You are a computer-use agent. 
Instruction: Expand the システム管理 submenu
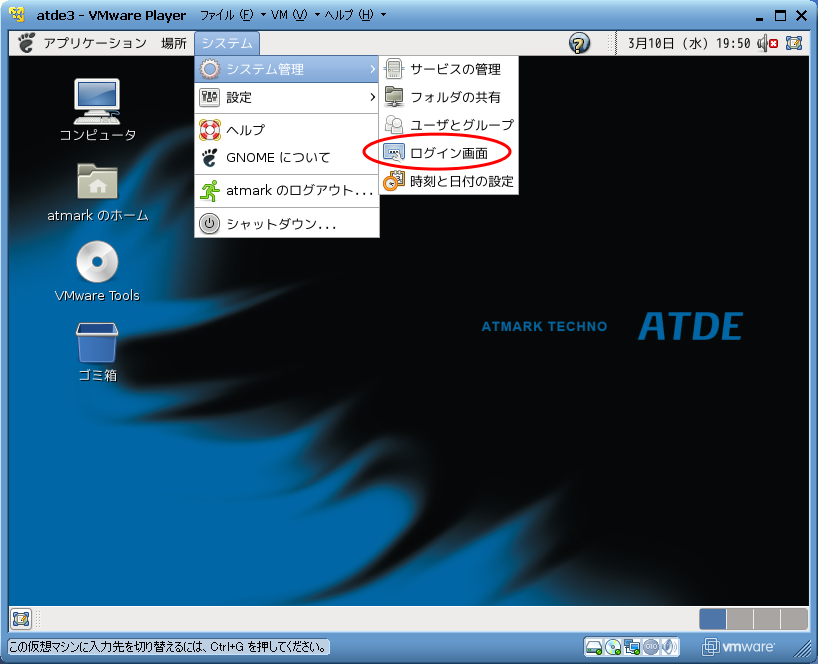click(x=286, y=69)
